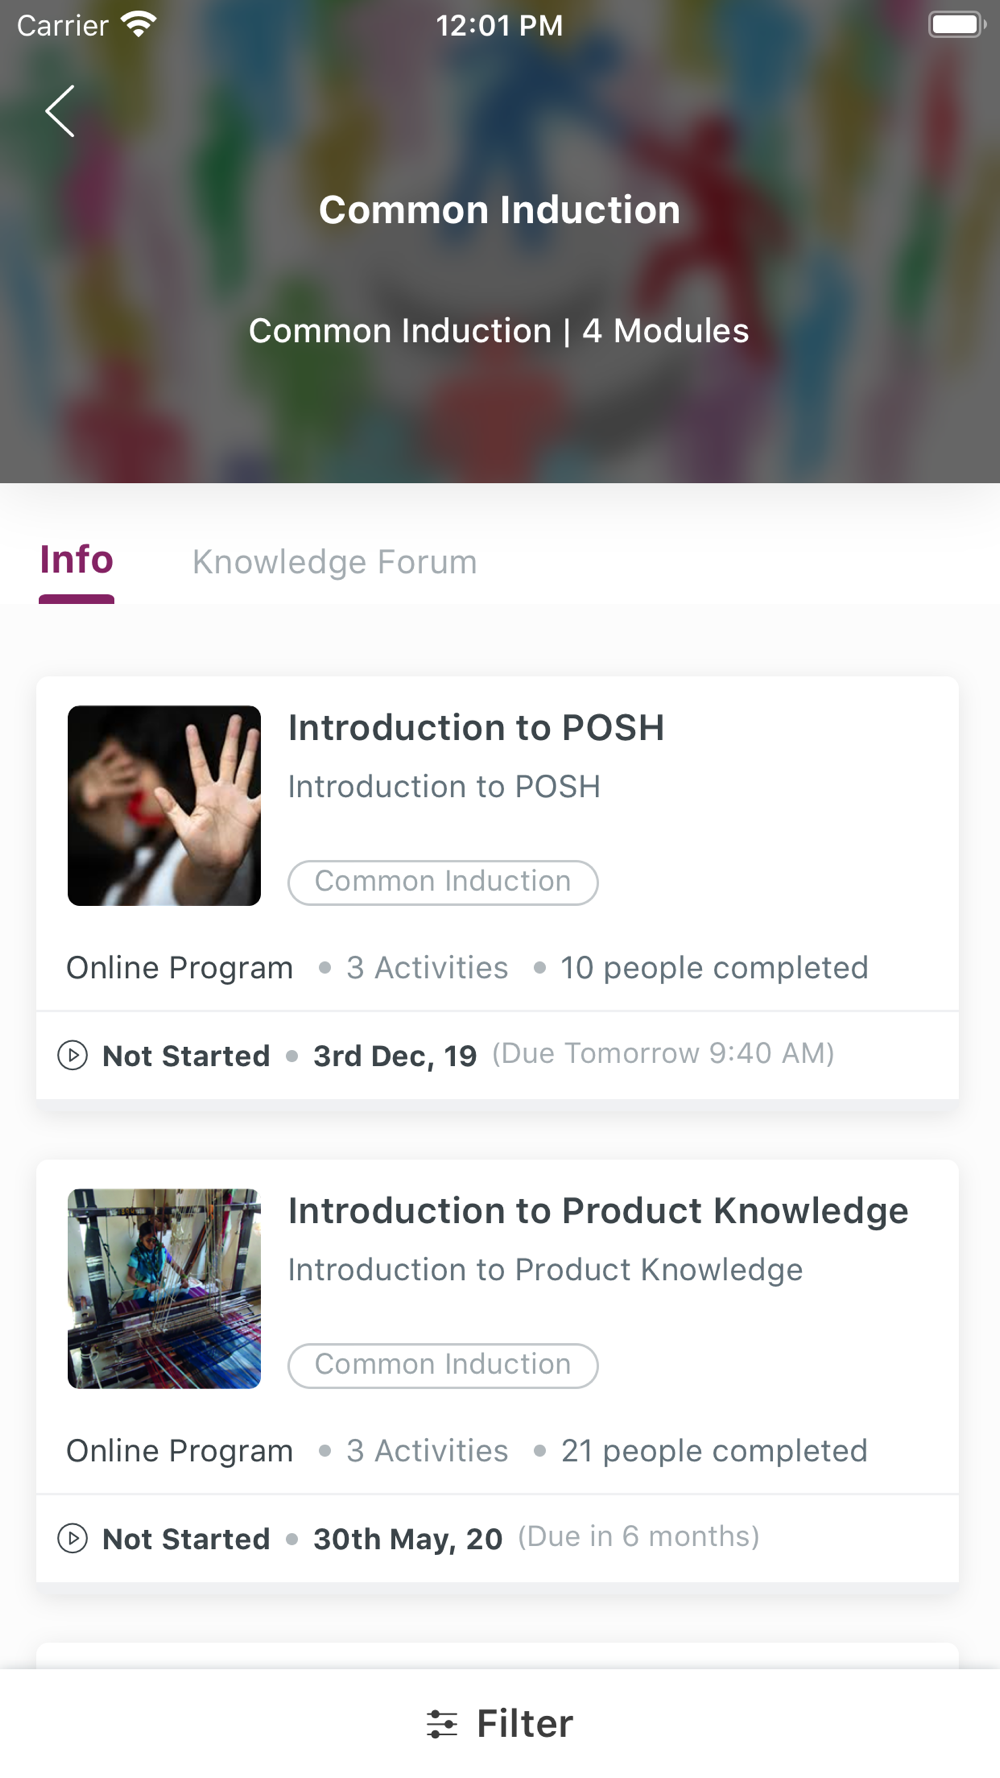Open the Product Knowledge loom thumbnail
This screenshot has height=1778, width=1000.
coord(164,1288)
